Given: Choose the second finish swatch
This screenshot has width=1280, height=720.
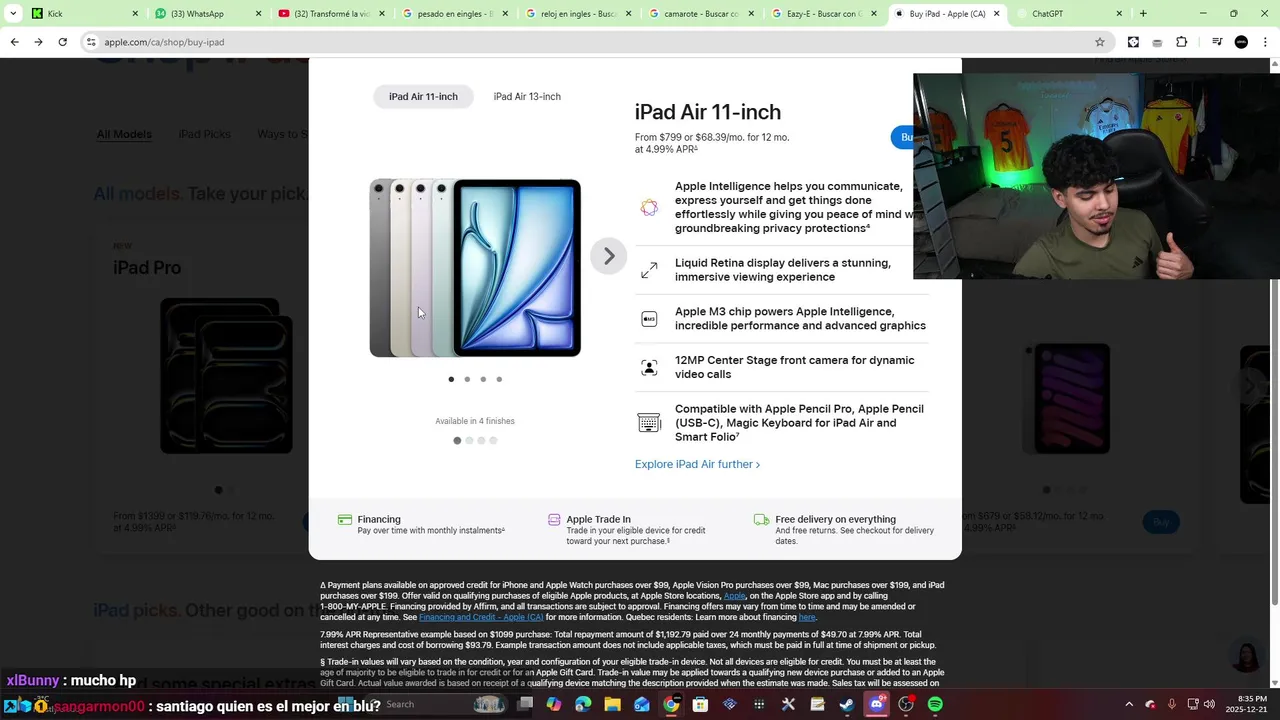Looking at the screenshot, I should [469, 440].
